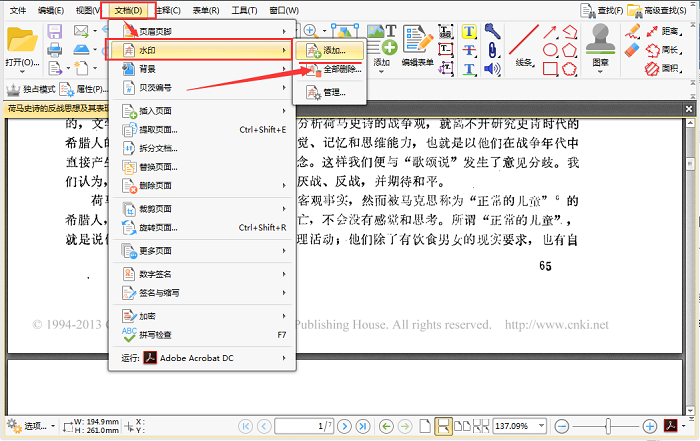Click the Scan scanner icon

pos(81,49)
